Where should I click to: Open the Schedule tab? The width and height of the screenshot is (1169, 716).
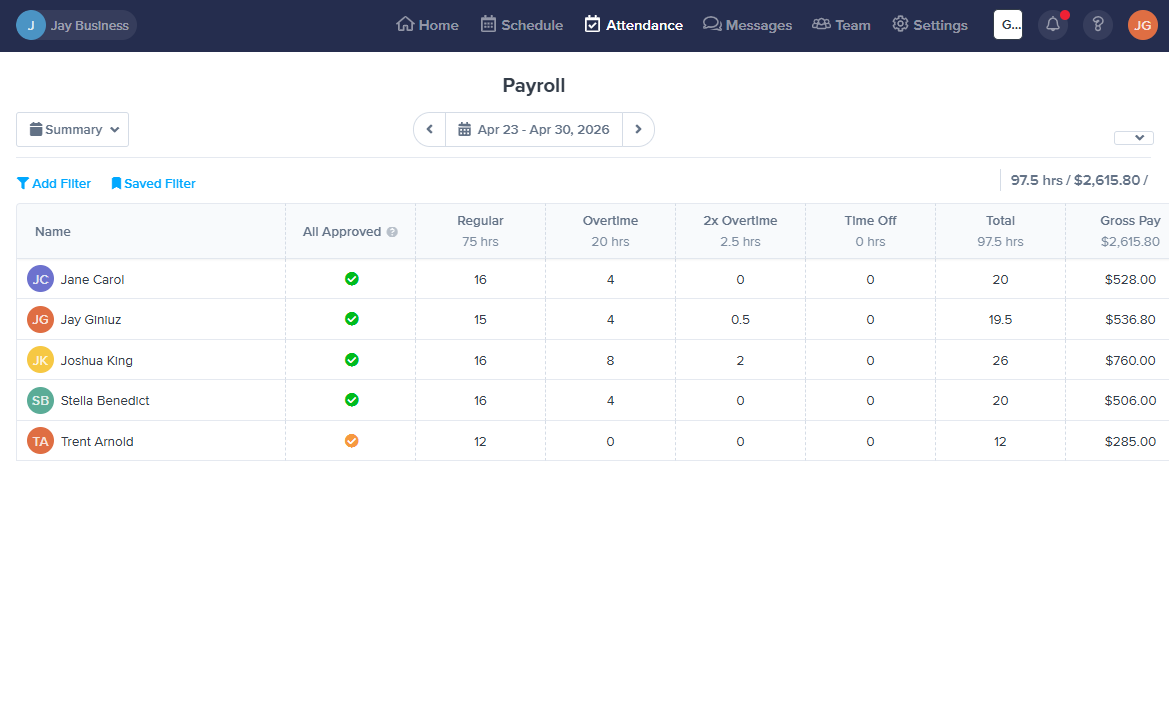pyautogui.click(x=522, y=25)
